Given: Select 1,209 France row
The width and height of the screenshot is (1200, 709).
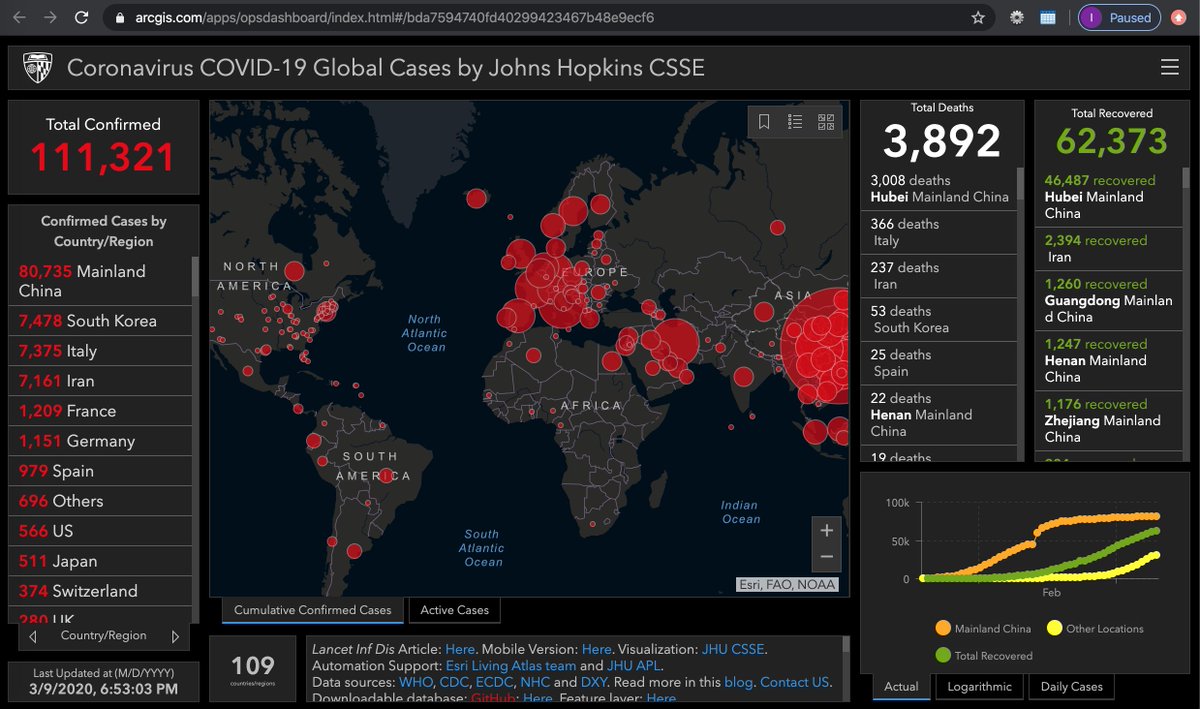Looking at the screenshot, I should pos(100,411).
